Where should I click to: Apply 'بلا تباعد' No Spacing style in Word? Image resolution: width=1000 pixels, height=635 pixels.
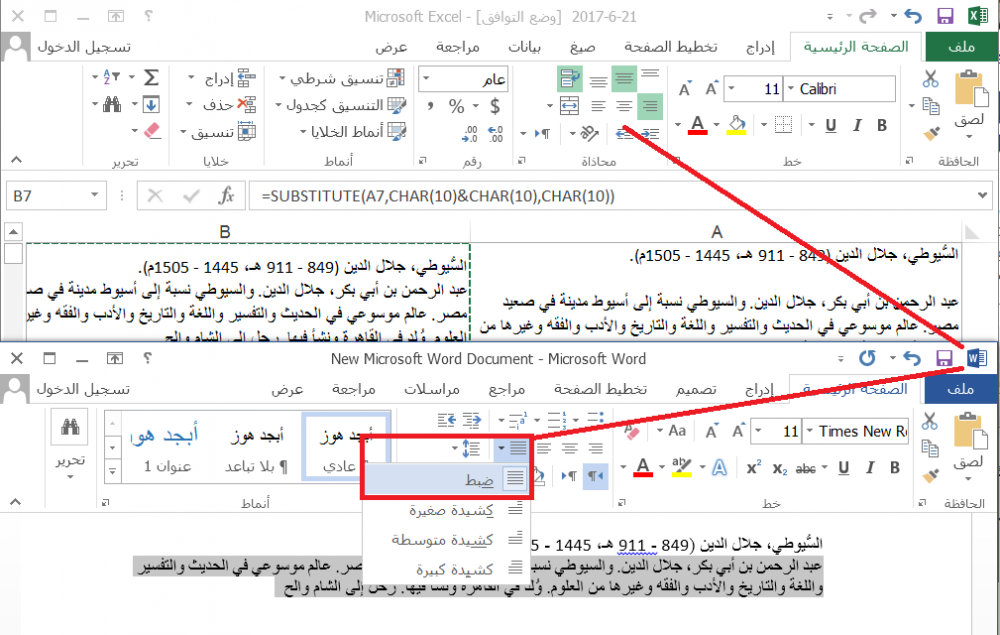pyautogui.click(x=256, y=450)
